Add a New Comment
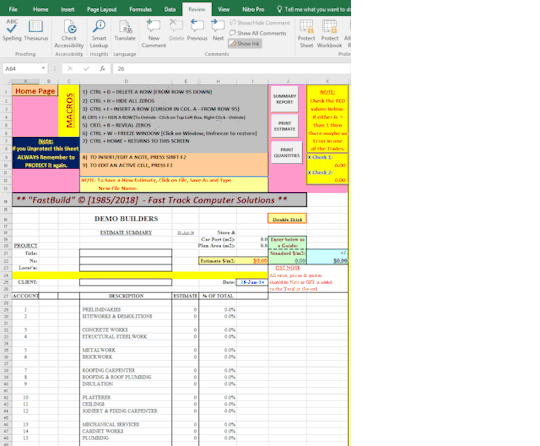The width and height of the screenshot is (540, 446). point(154,33)
